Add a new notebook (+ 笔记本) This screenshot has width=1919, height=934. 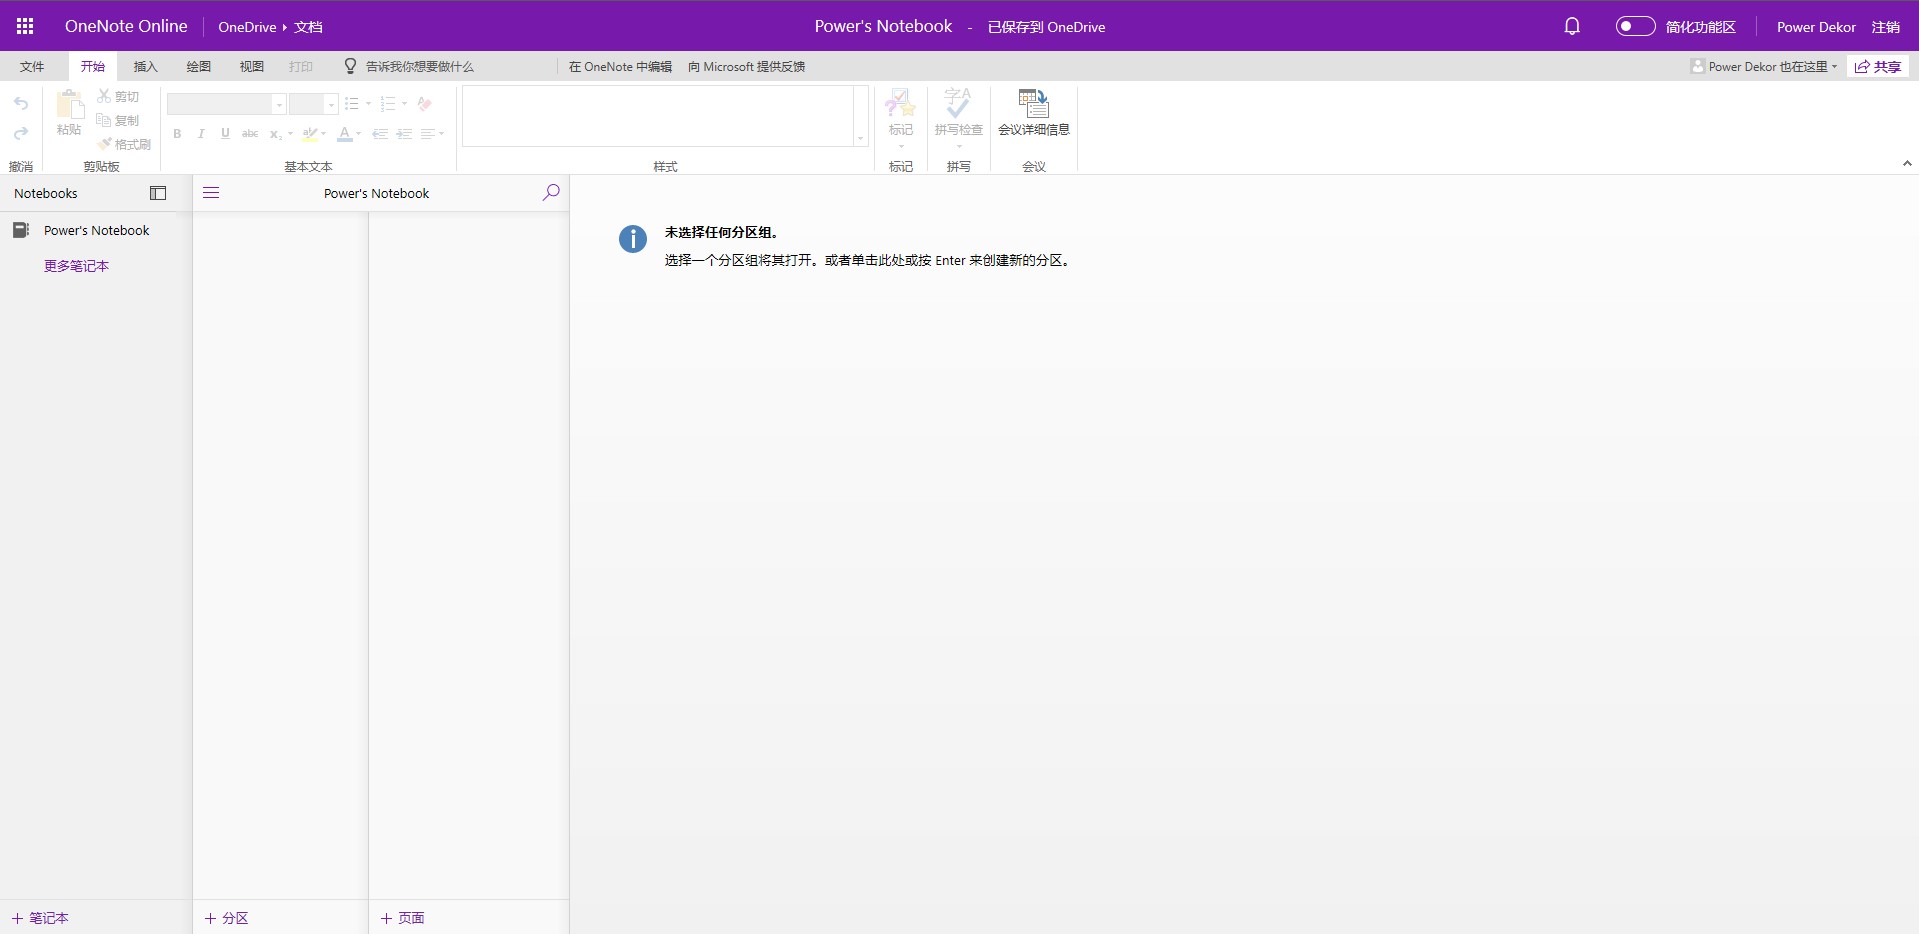pyautogui.click(x=40, y=918)
